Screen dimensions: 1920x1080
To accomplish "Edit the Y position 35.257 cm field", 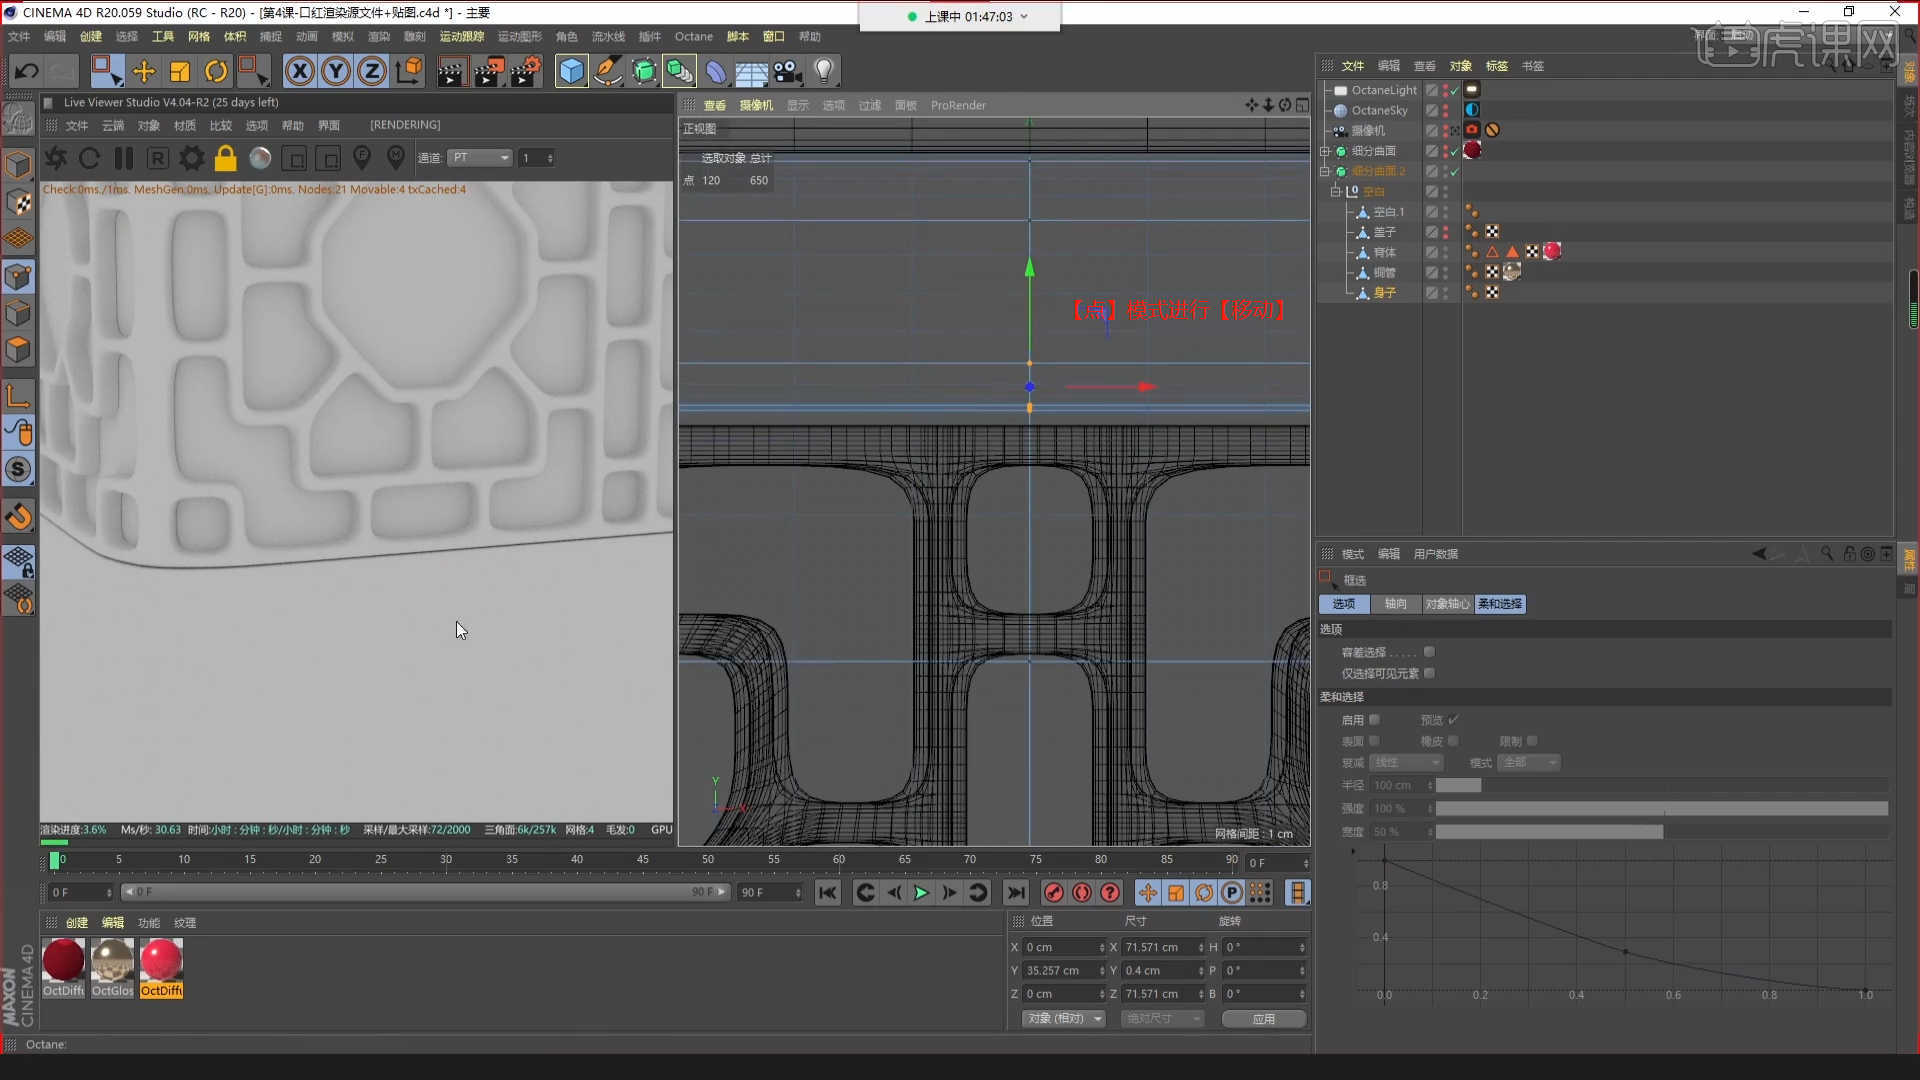I will click(1064, 971).
